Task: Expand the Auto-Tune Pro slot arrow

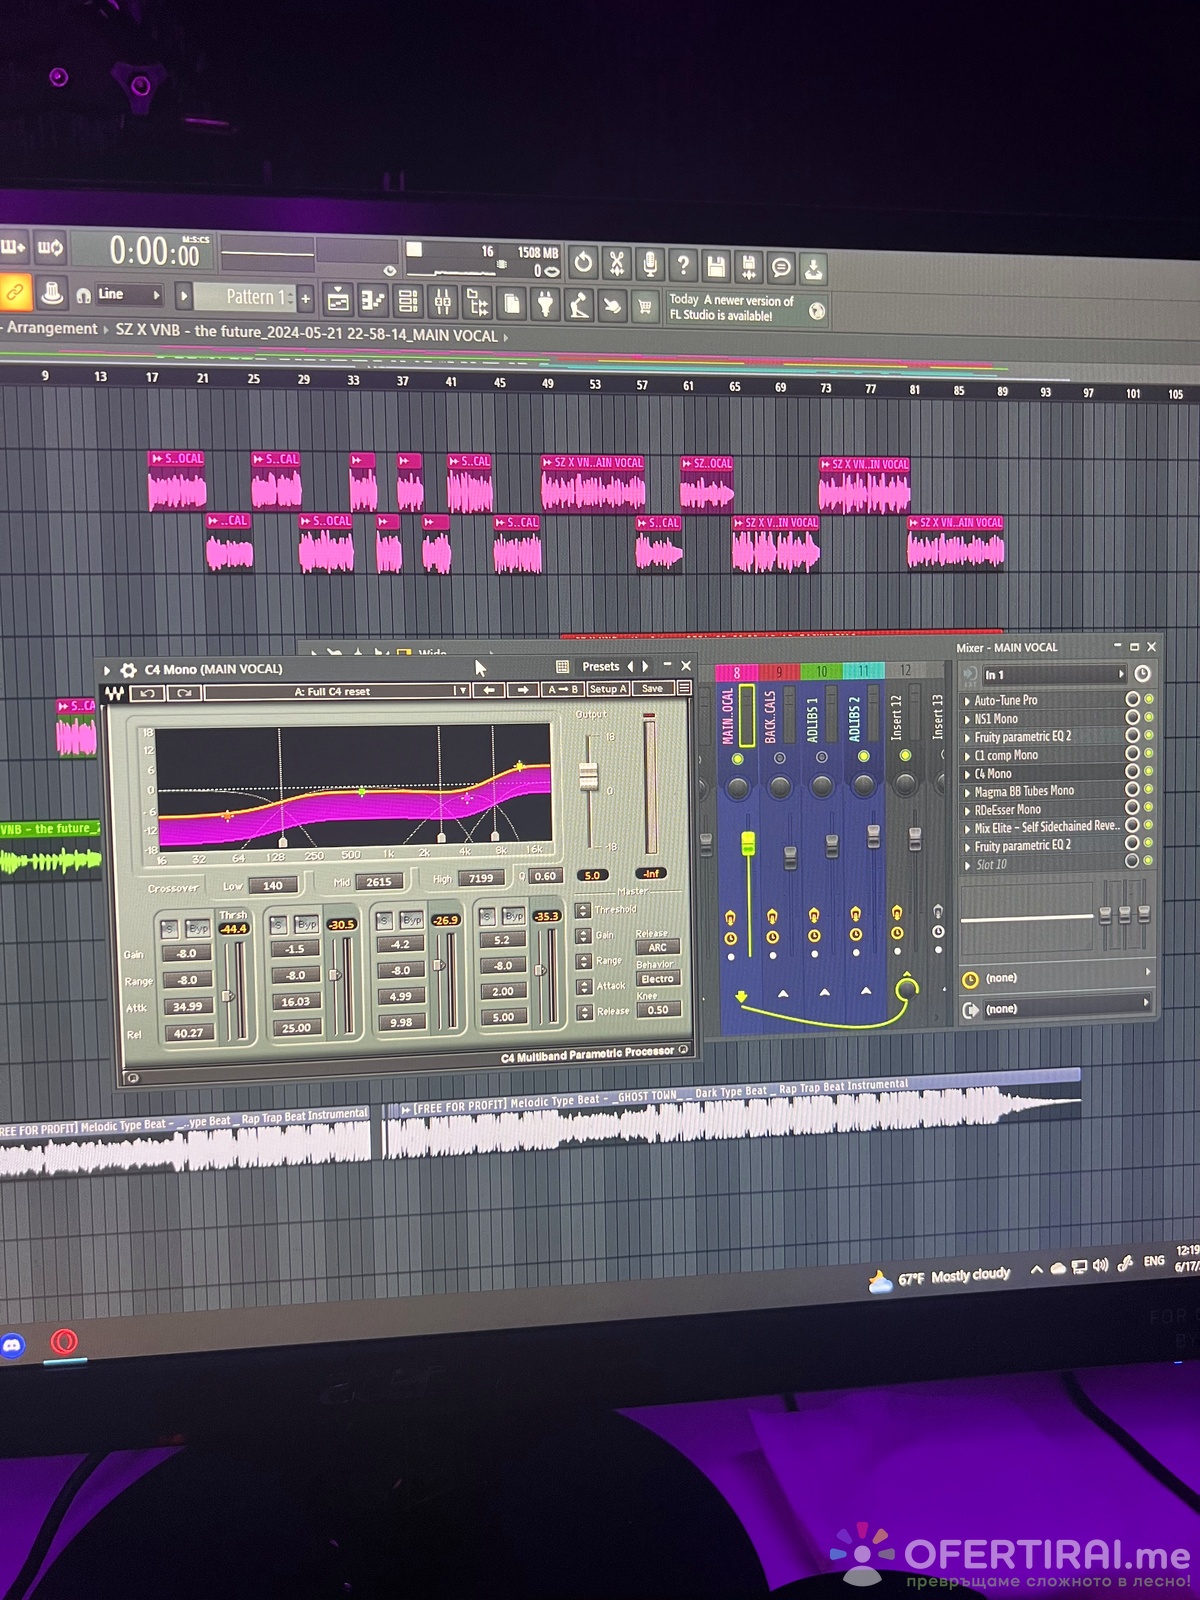Action: point(967,701)
